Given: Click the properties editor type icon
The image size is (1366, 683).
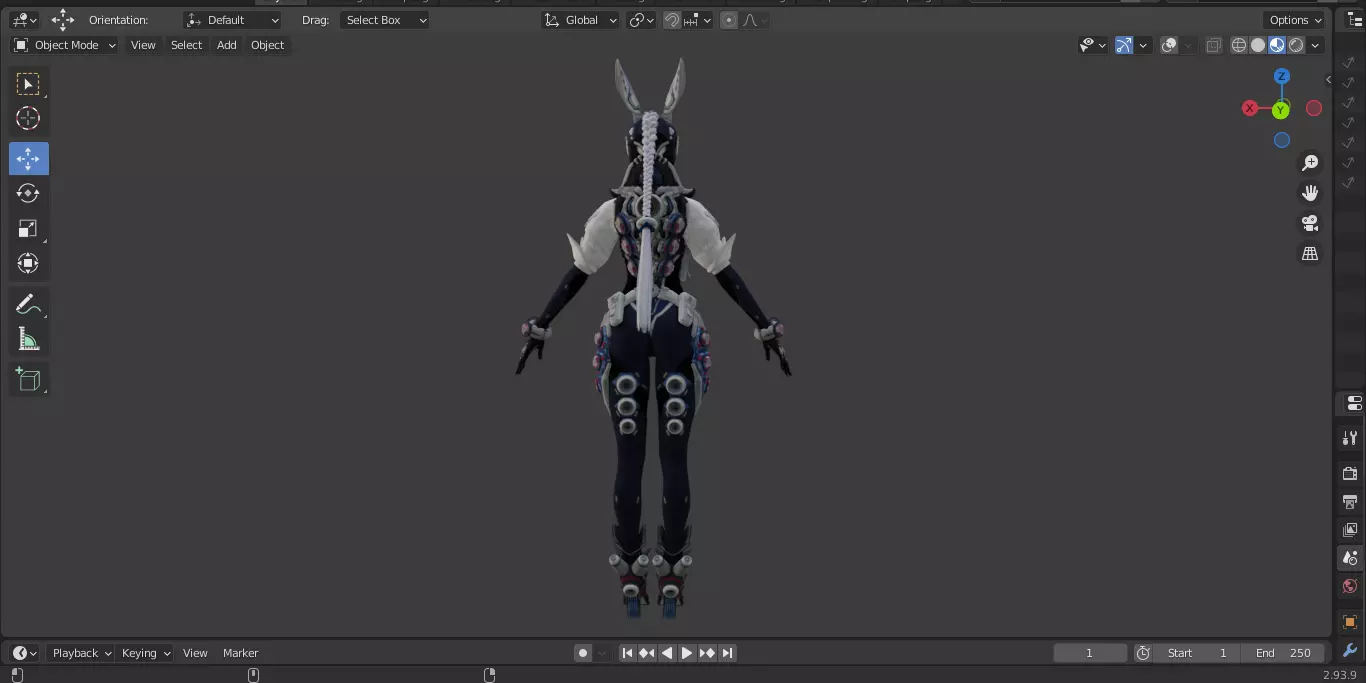Looking at the screenshot, I should tap(1355, 403).
